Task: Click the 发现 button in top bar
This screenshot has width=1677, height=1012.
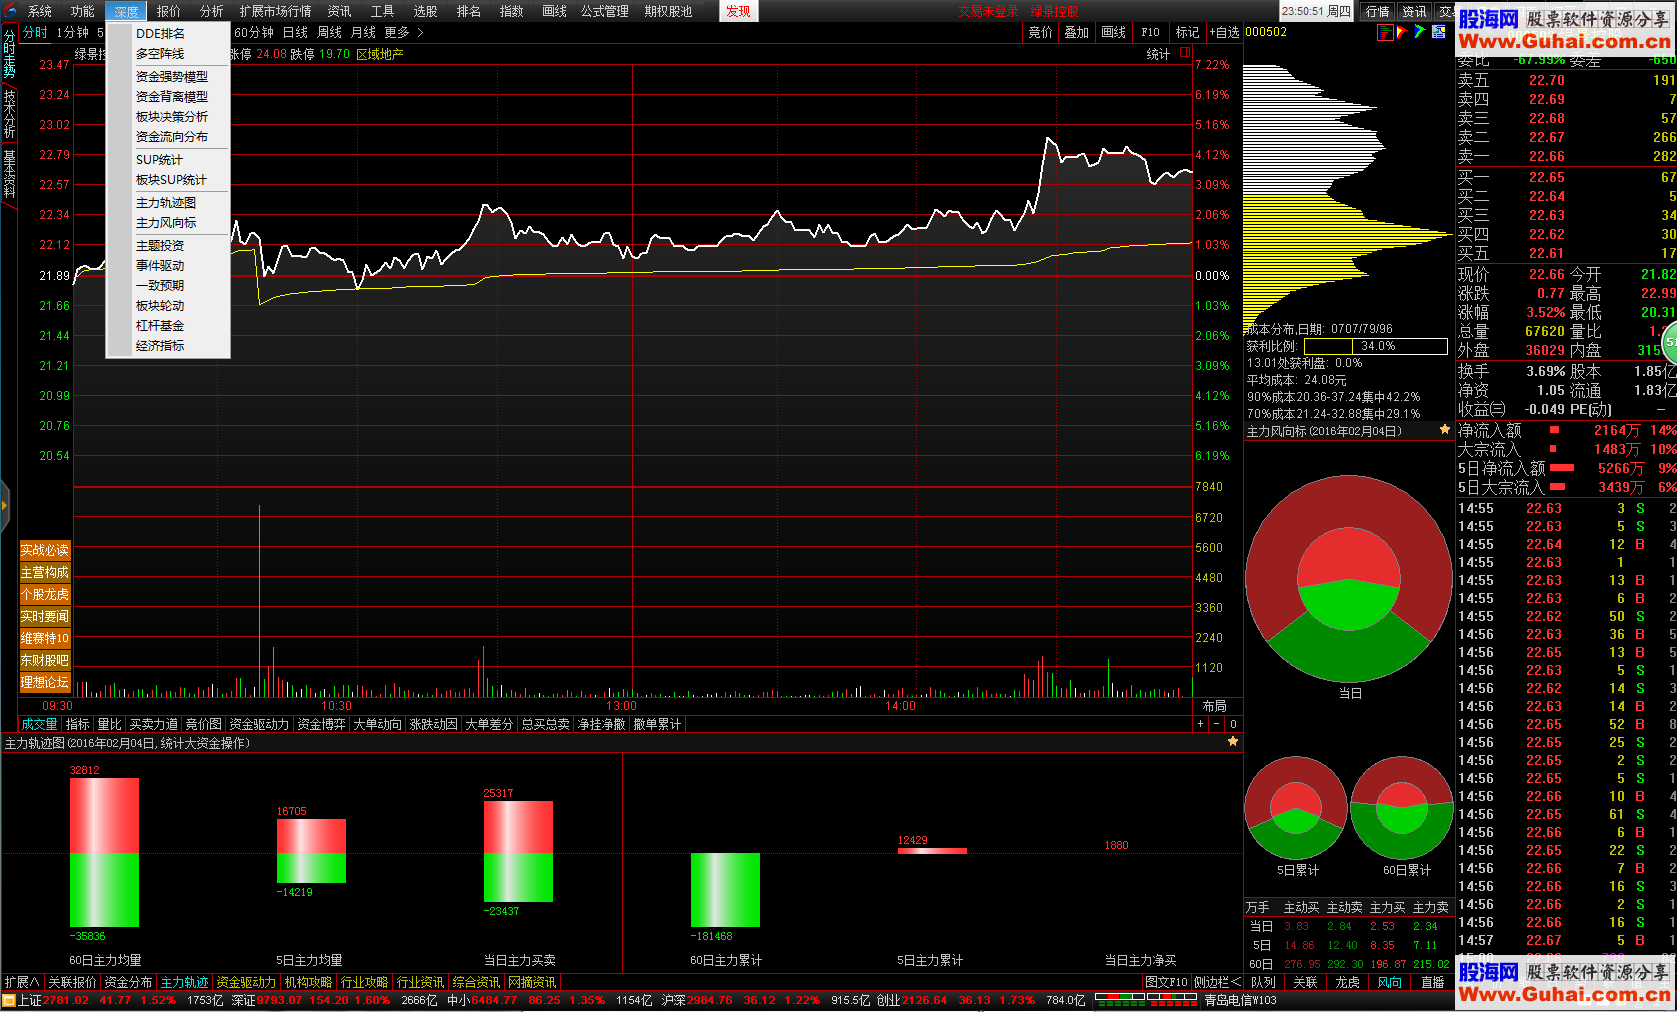Action: coord(739,11)
